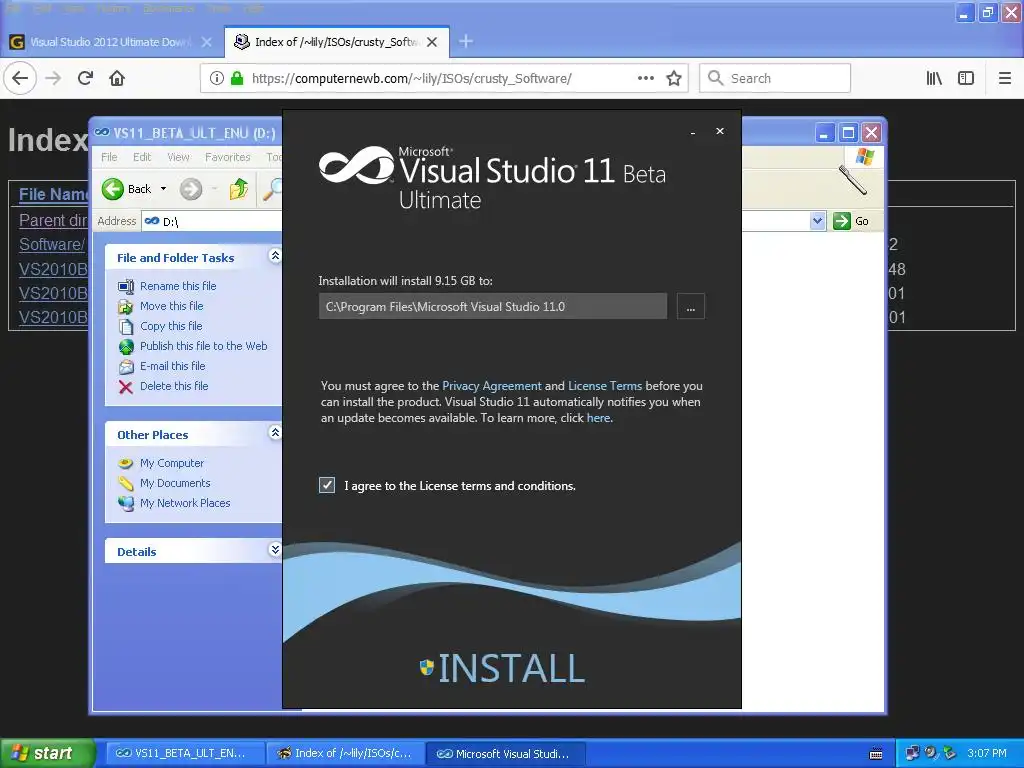Click the 'here' link to learn more

click(599, 418)
